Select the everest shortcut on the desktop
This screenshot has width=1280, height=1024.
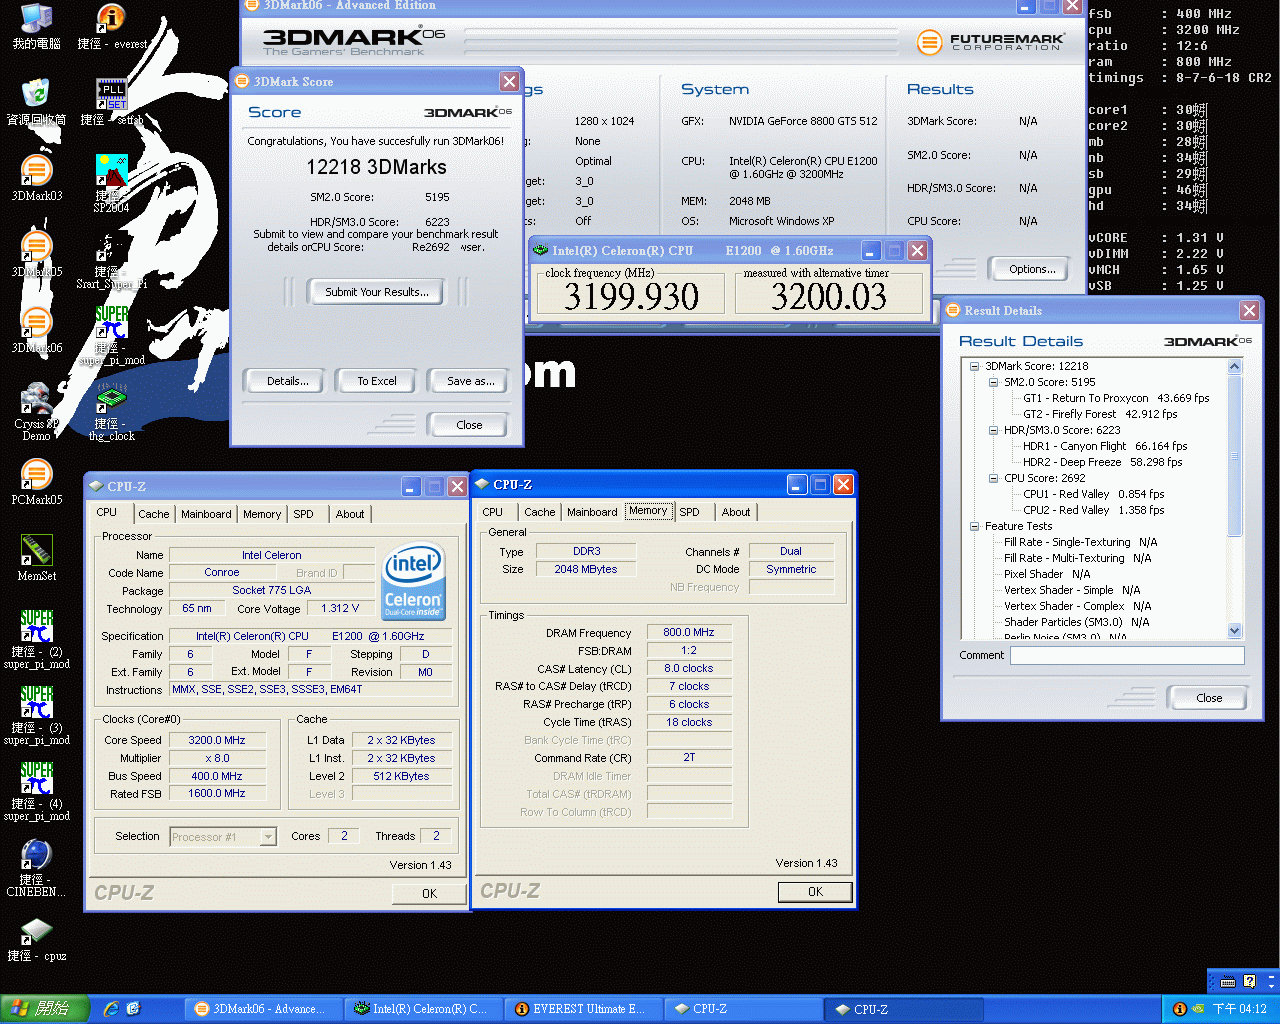coord(111,27)
